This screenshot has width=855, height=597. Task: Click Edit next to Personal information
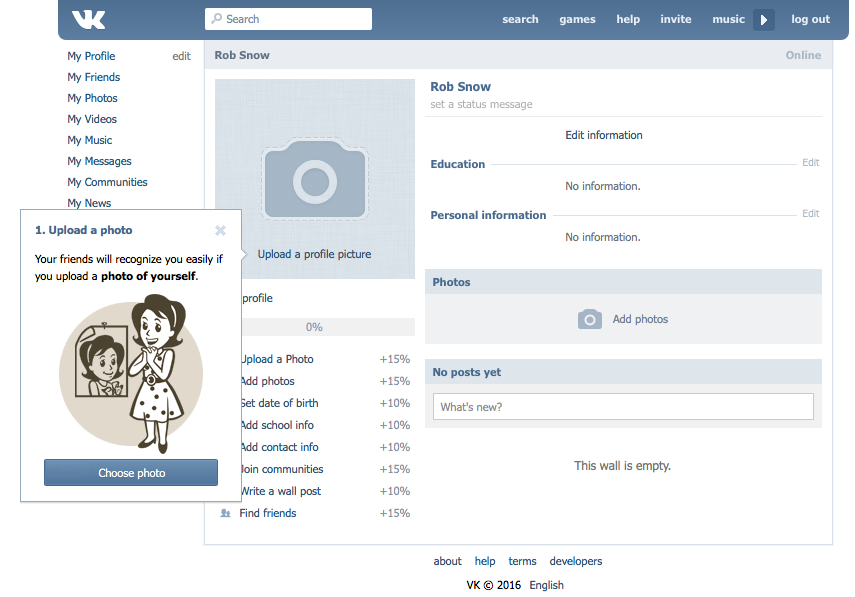[x=810, y=214]
